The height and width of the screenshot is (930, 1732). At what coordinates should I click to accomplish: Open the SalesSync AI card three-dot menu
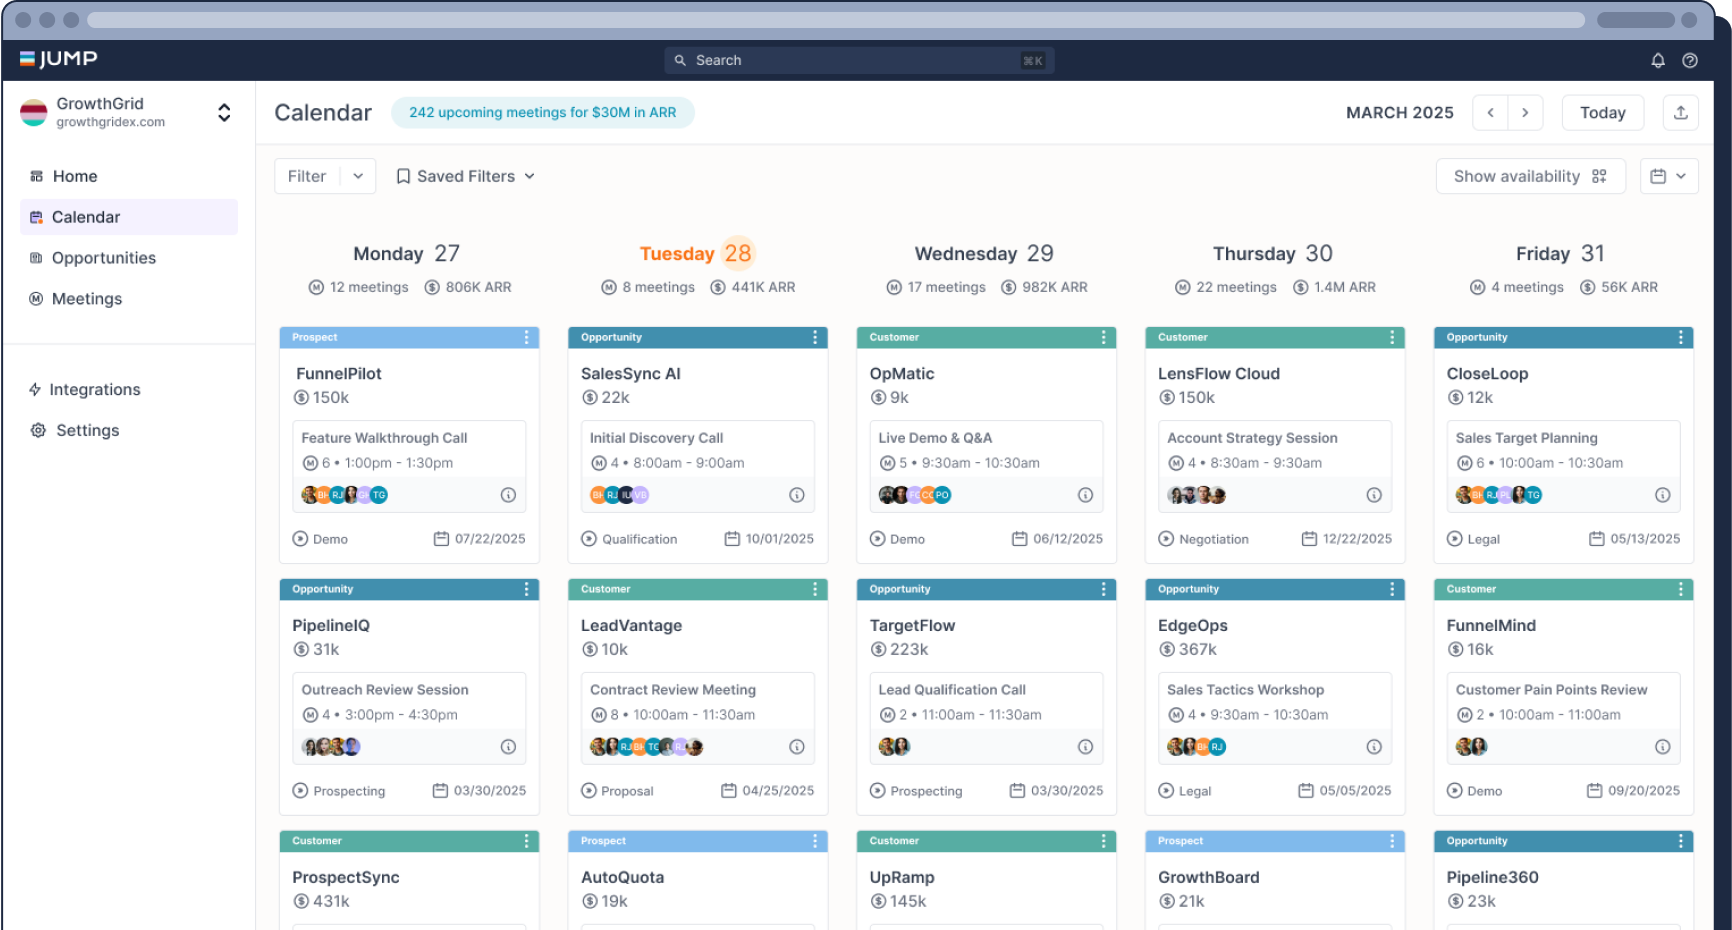point(815,338)
